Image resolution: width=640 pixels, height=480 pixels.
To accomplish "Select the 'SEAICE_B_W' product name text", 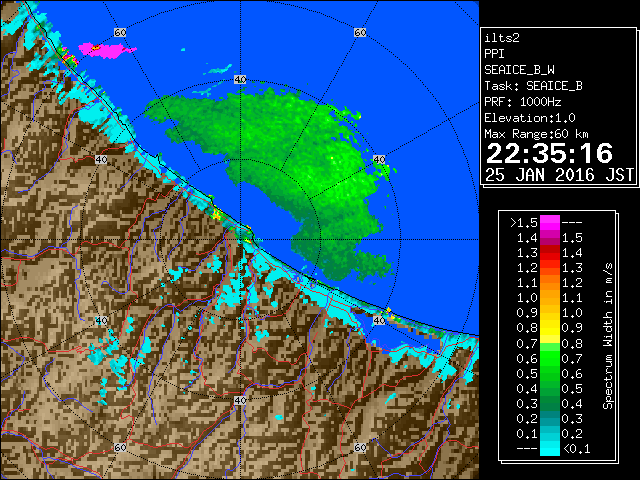I will coord(519,70).
